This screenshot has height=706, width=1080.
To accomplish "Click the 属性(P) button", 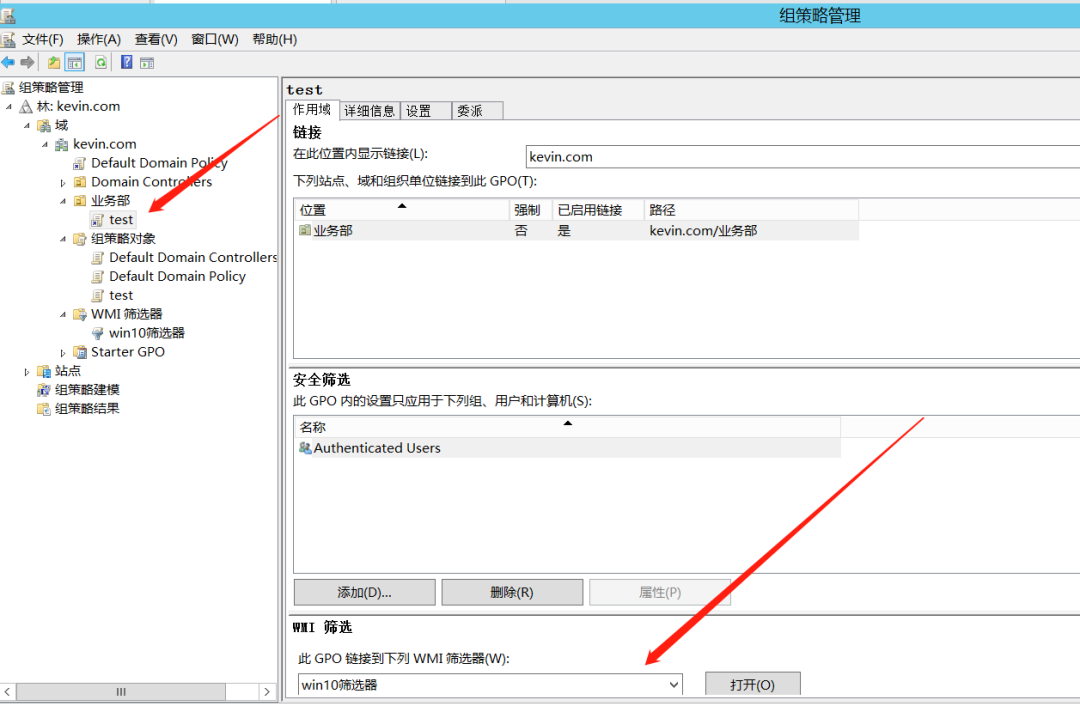I will point(660,592).
